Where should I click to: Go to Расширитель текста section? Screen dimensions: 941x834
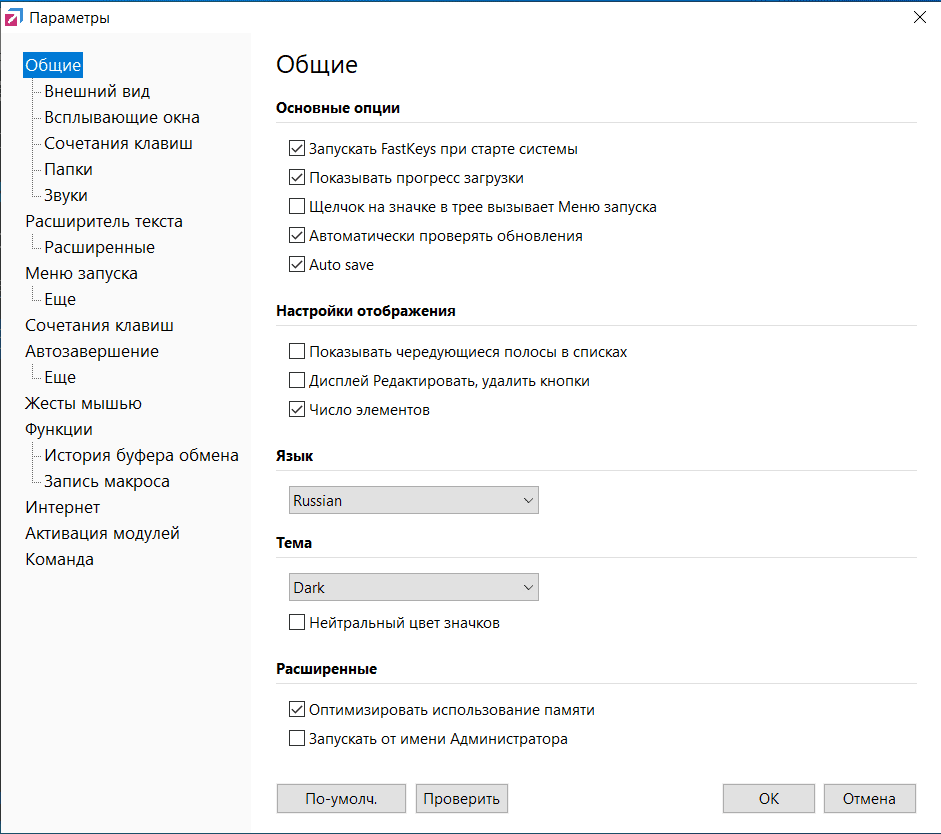[104, 221]
